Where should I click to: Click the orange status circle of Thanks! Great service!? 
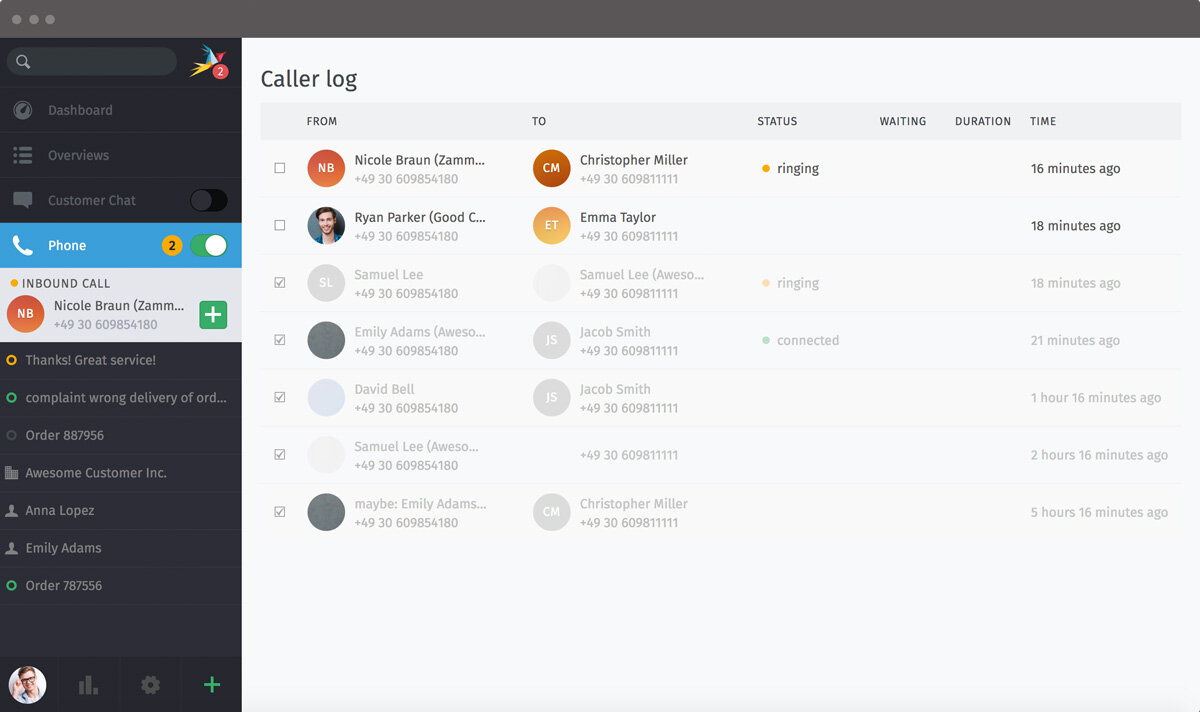pyautogui.click(x=12, y=360)
